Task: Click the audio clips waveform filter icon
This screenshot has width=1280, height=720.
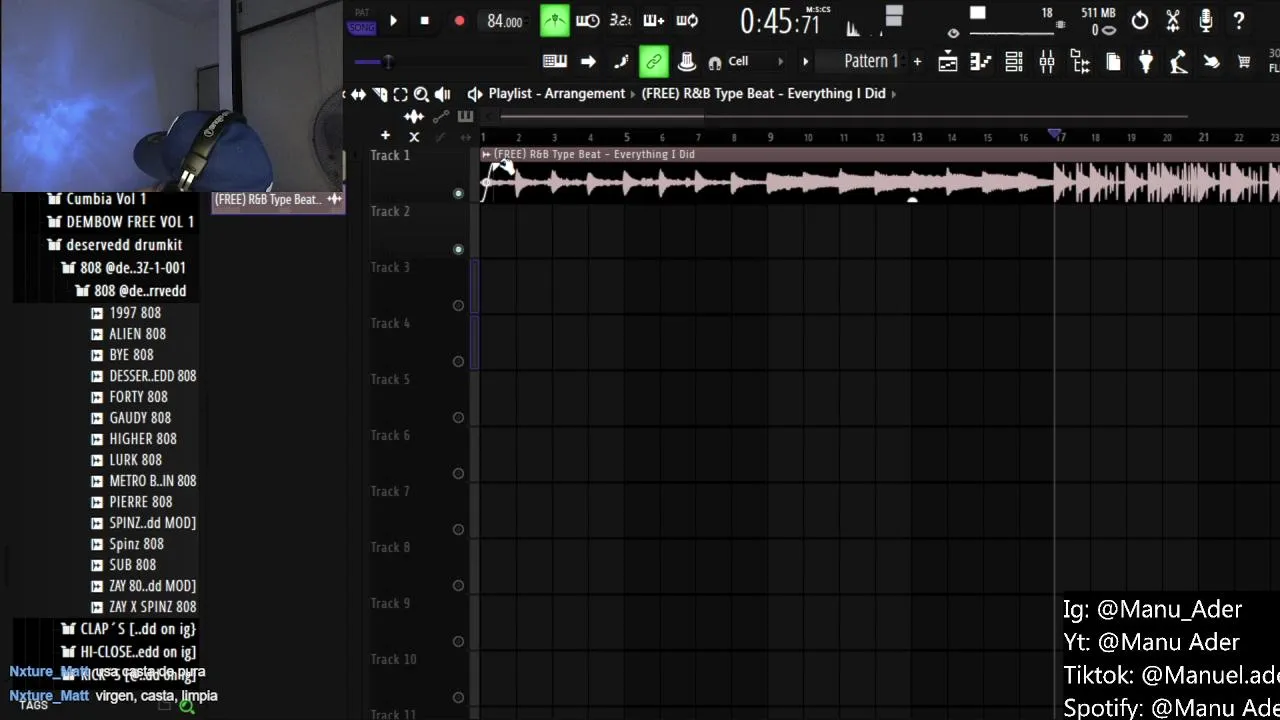Action: 414,117
